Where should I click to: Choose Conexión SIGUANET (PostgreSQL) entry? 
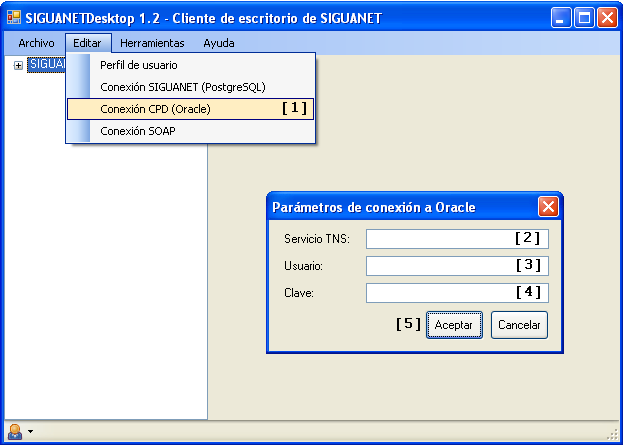191,87
